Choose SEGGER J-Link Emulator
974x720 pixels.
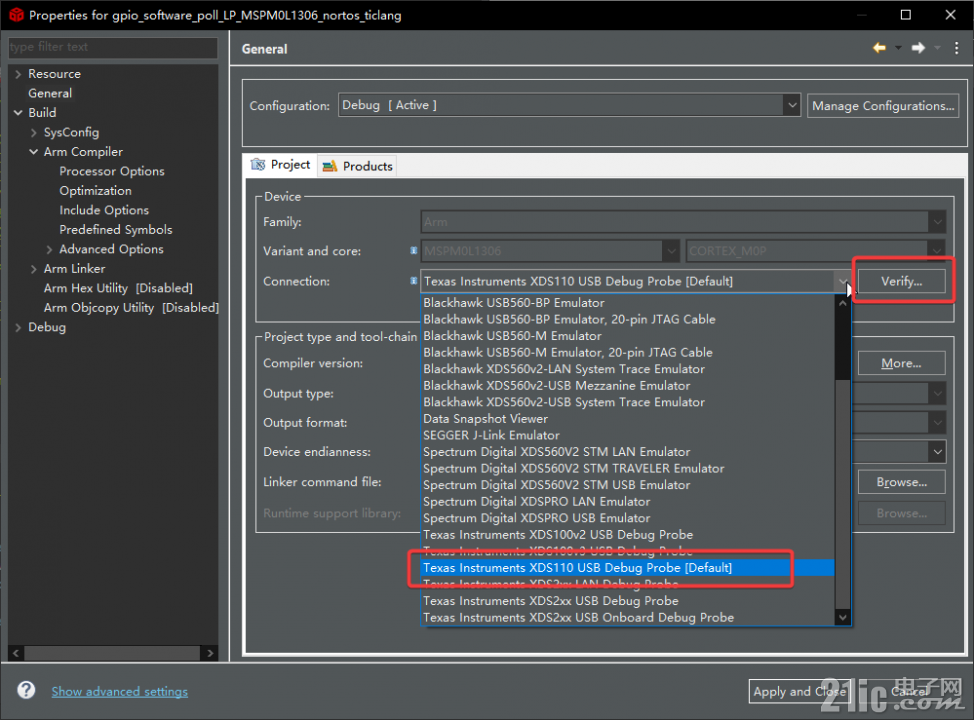[627, 435]
